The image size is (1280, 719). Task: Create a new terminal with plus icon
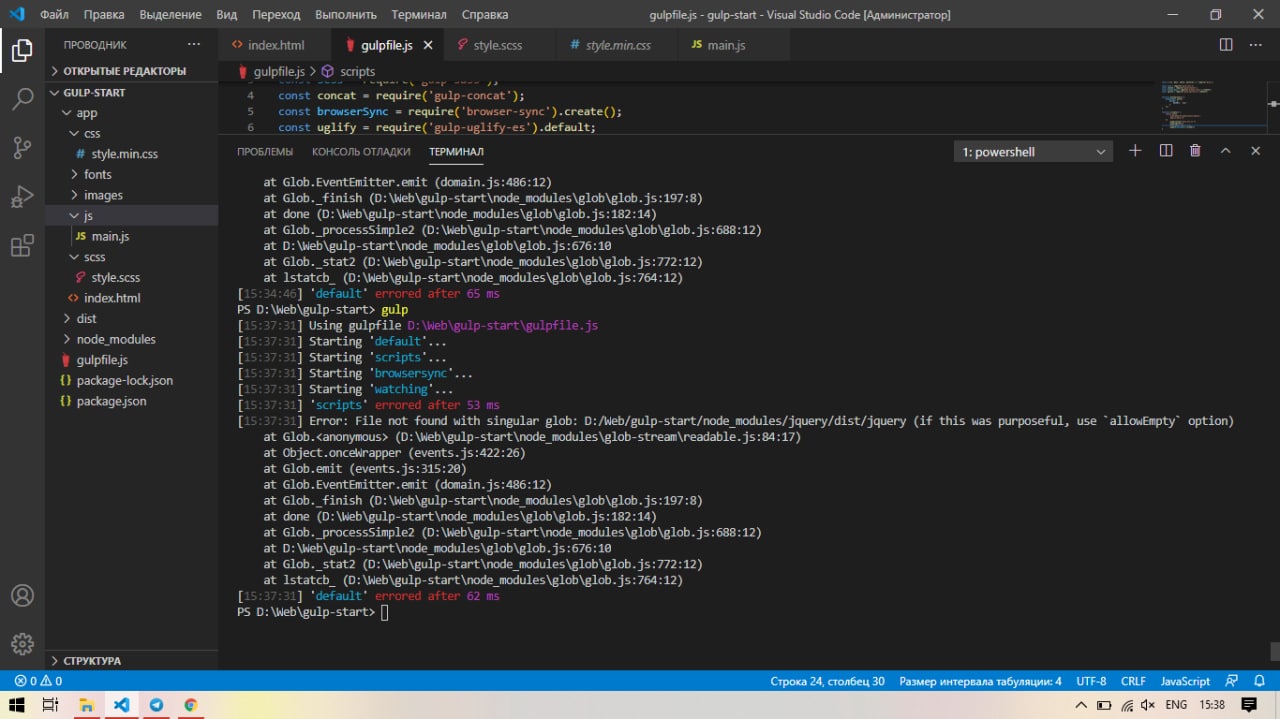click(1135, 151)
